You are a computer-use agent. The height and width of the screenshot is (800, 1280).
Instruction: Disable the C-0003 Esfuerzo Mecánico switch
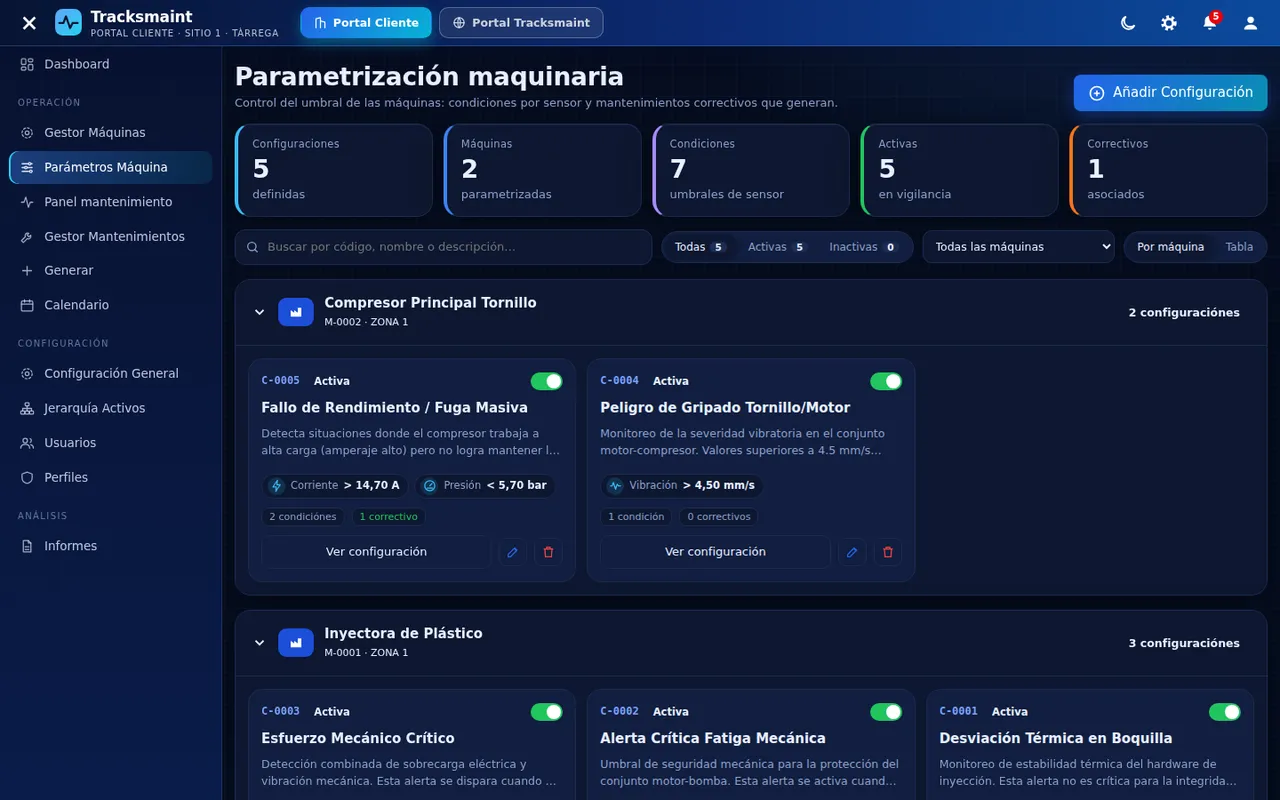coord(547,712)
